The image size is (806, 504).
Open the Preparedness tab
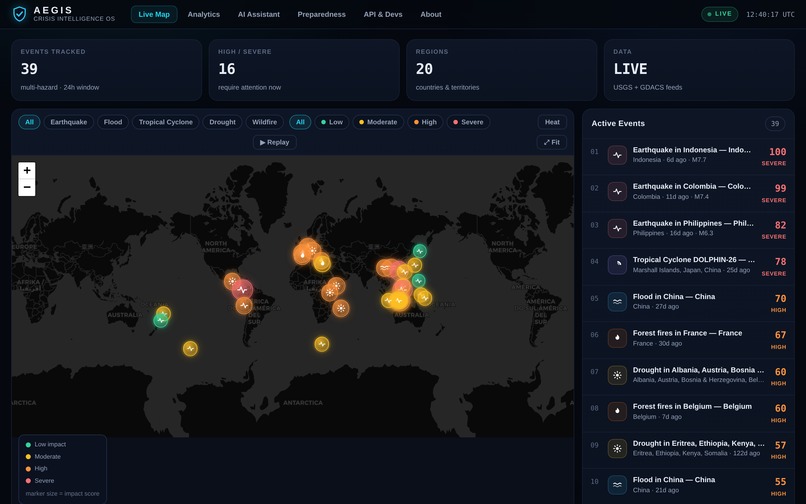(x=321, y=14)
